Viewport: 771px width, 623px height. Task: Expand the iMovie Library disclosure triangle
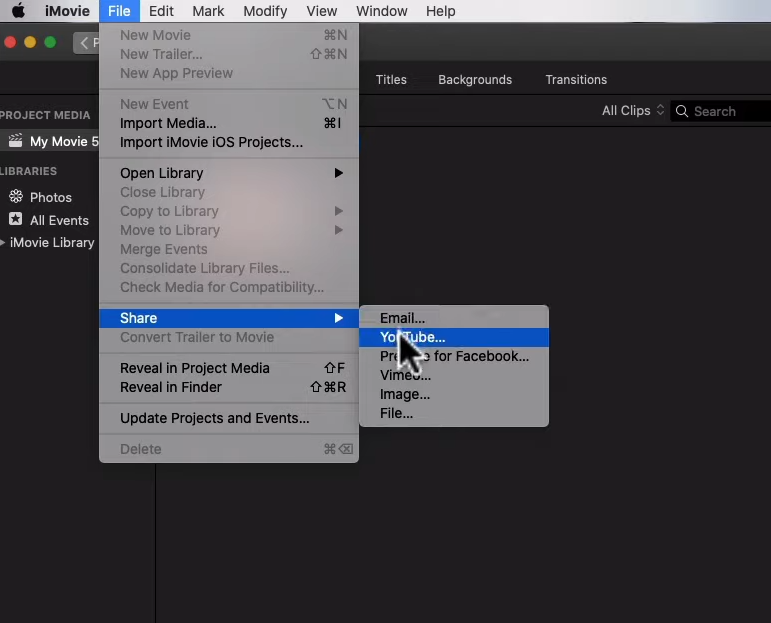(x=3, y=242)
